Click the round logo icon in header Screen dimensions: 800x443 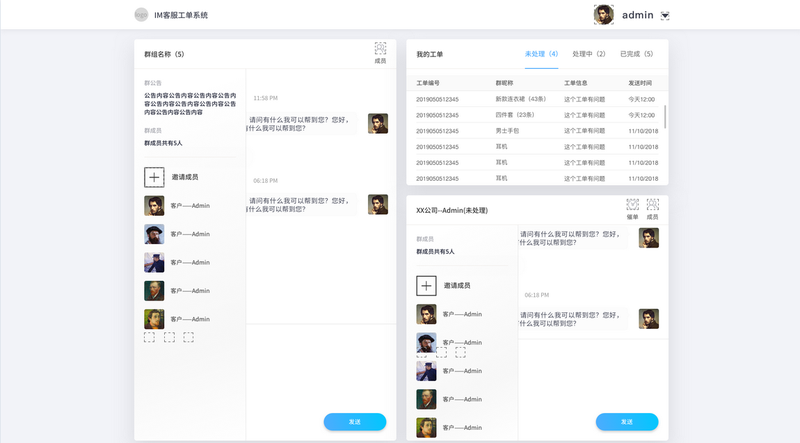141,15
